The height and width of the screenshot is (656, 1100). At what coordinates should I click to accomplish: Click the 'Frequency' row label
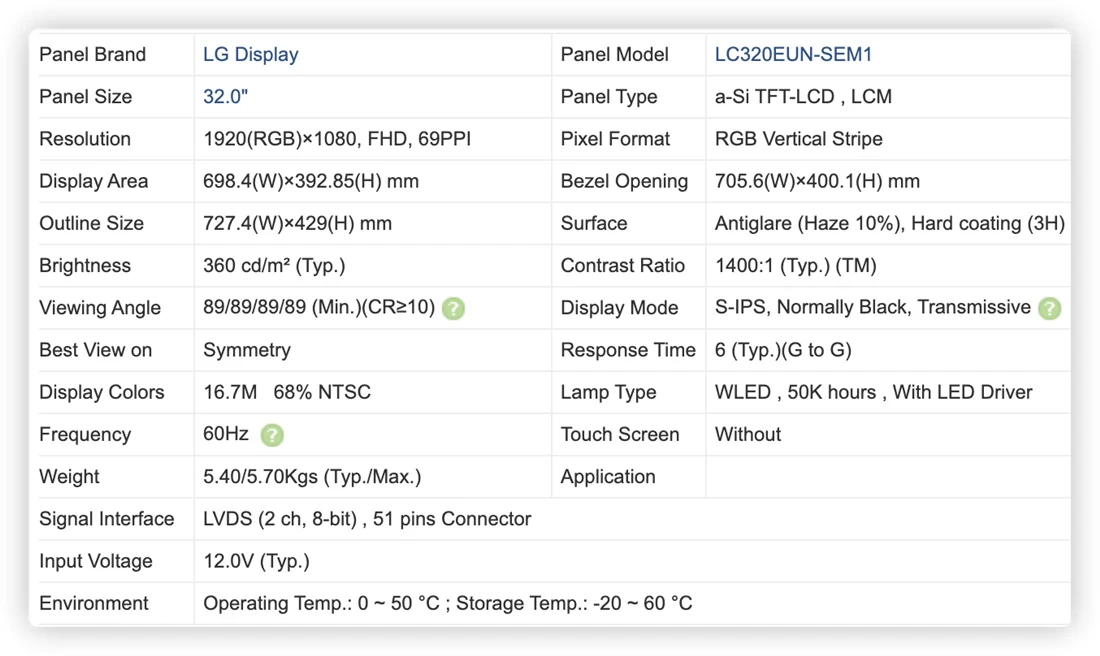[x=85, y=435]
